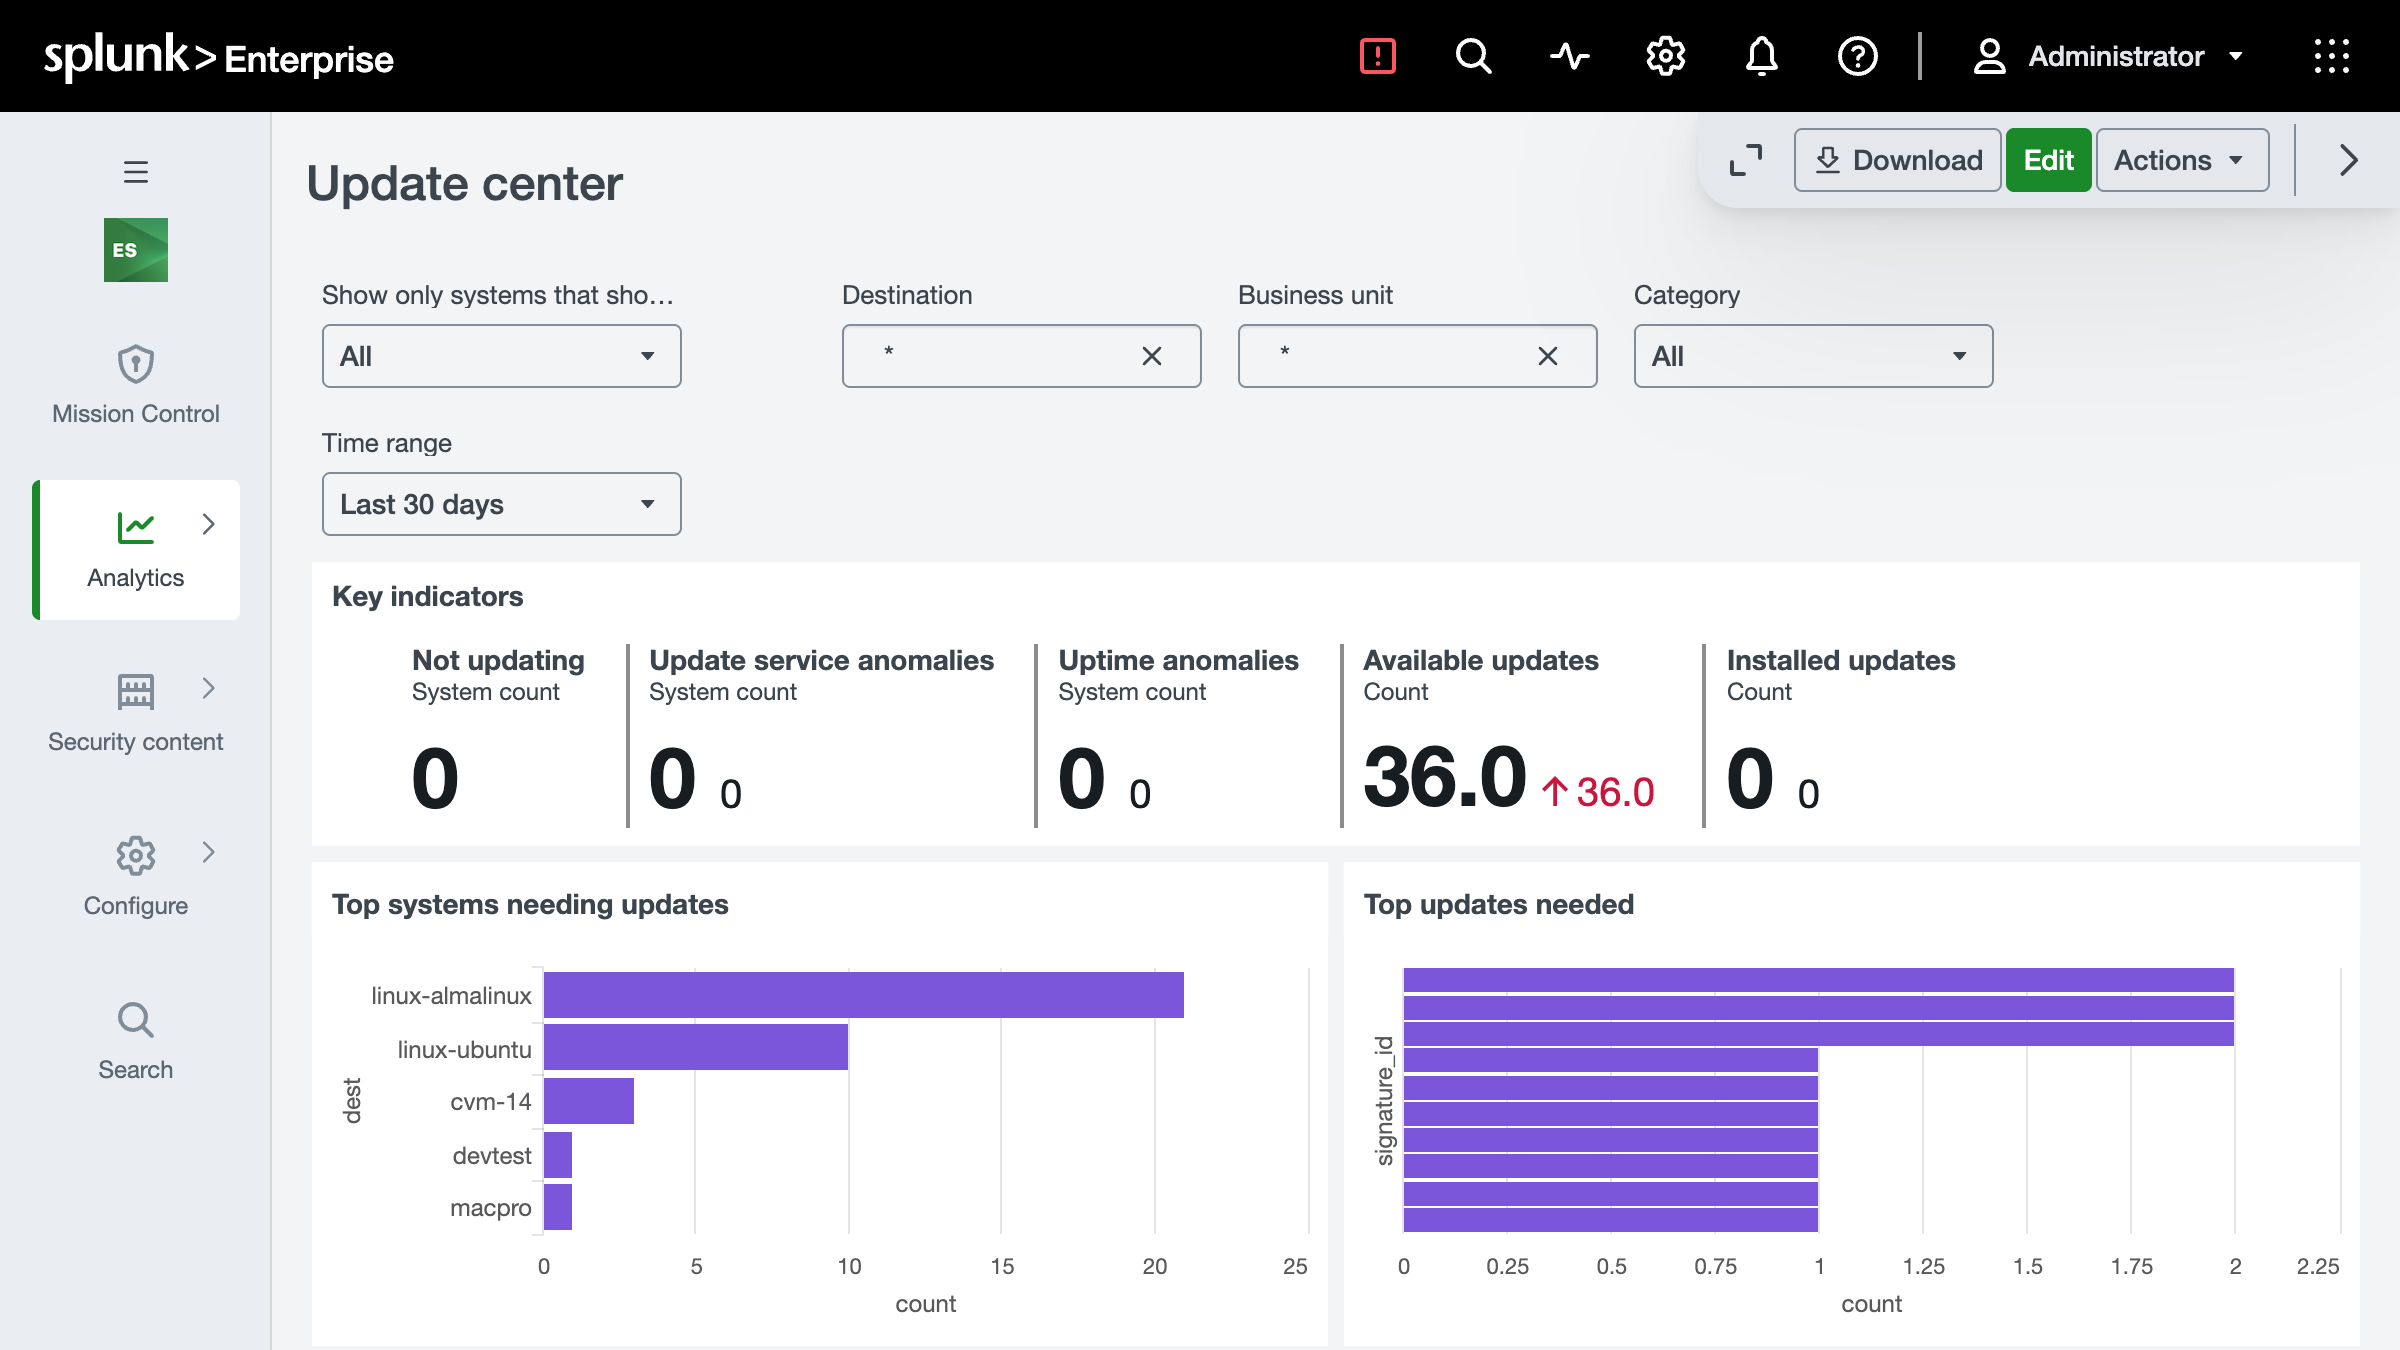This screenshot has height=1350, width=2400.
Task: Open the notifications bell
Action: pos(1761,56)
